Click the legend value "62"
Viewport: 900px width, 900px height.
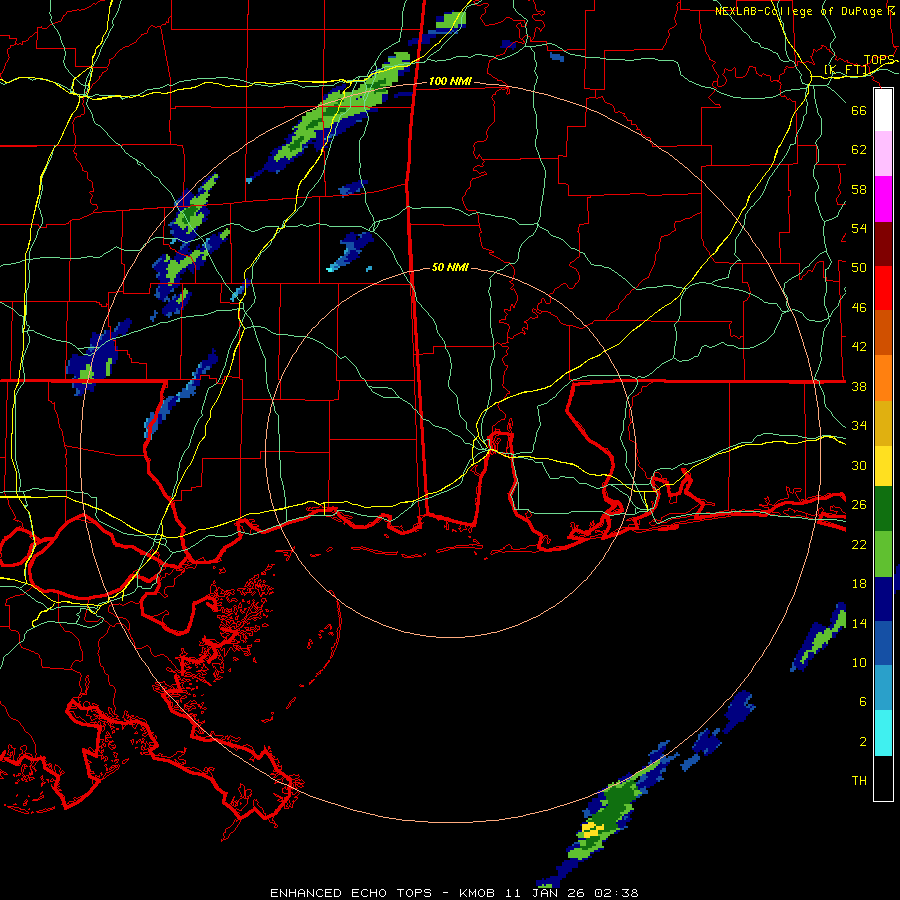(859, 150)
